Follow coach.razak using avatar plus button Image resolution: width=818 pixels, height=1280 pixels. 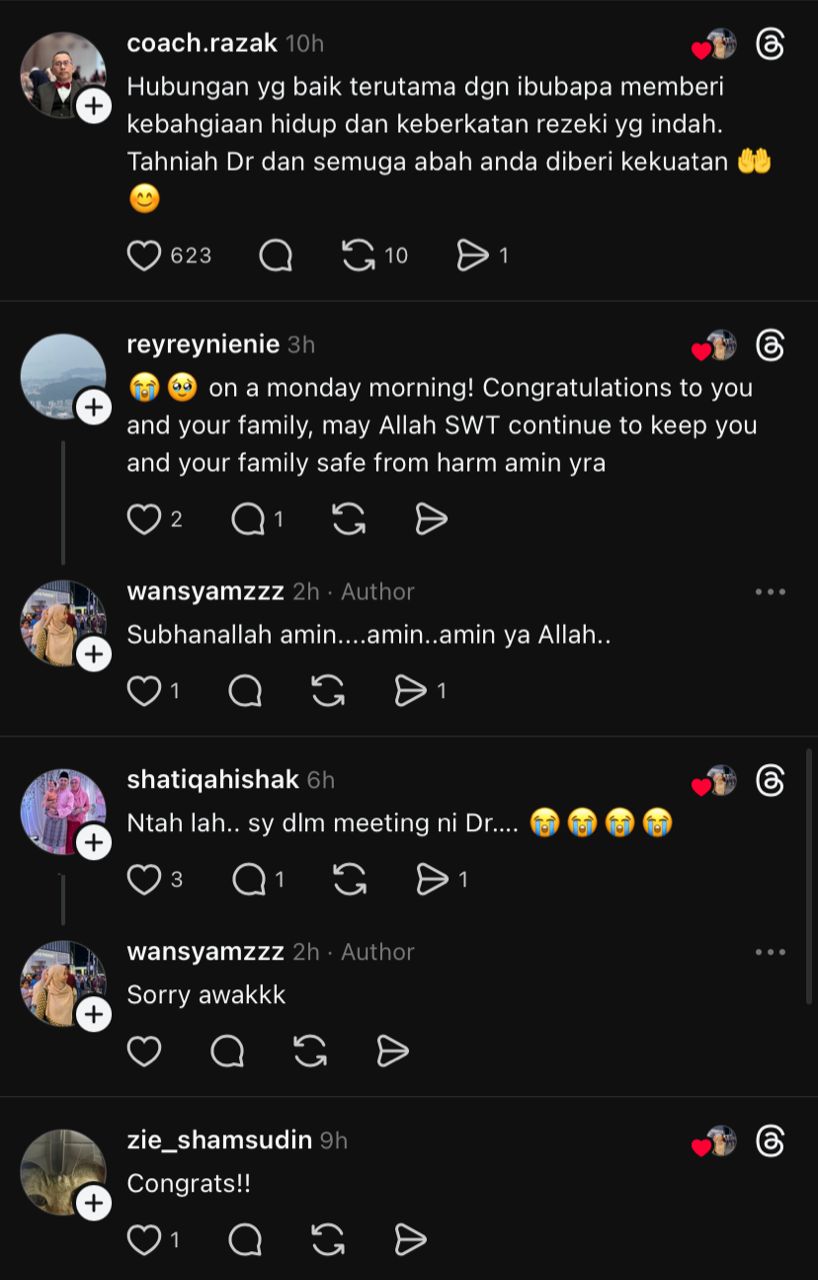94,106
